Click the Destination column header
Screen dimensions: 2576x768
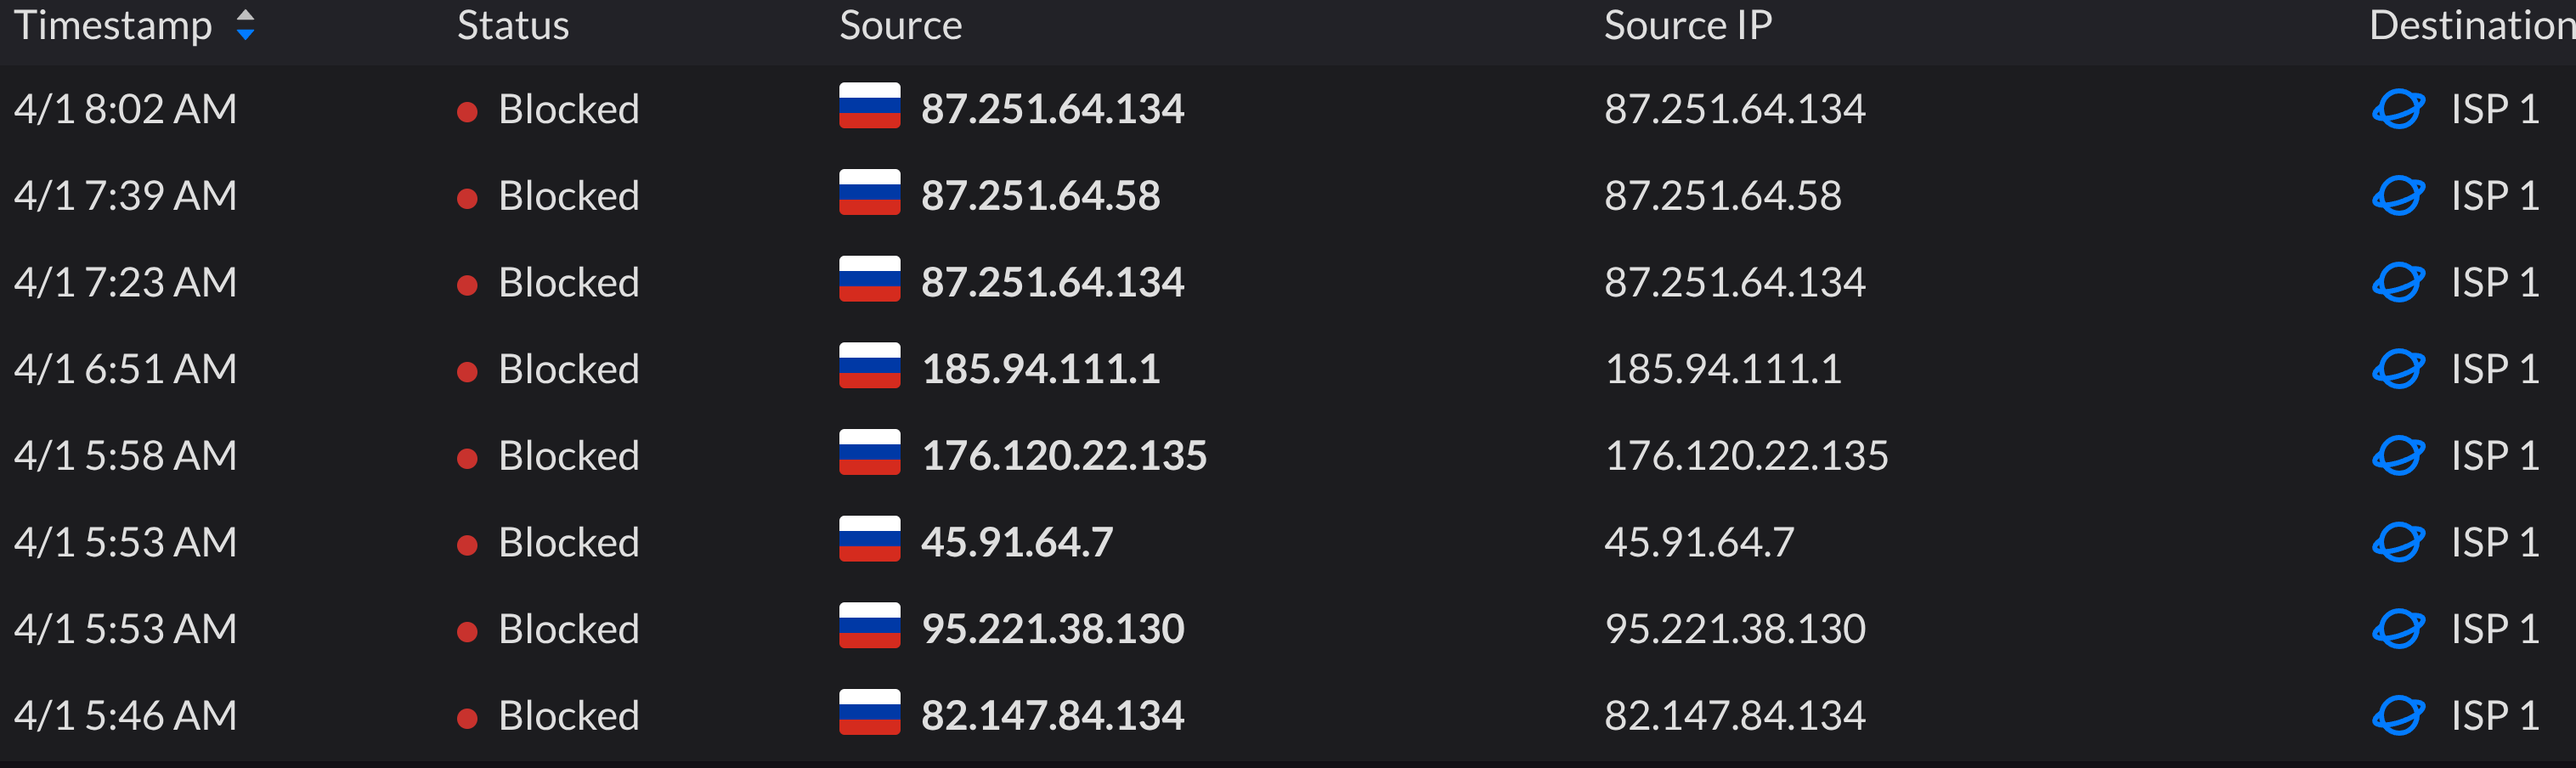coord(2469,25)
